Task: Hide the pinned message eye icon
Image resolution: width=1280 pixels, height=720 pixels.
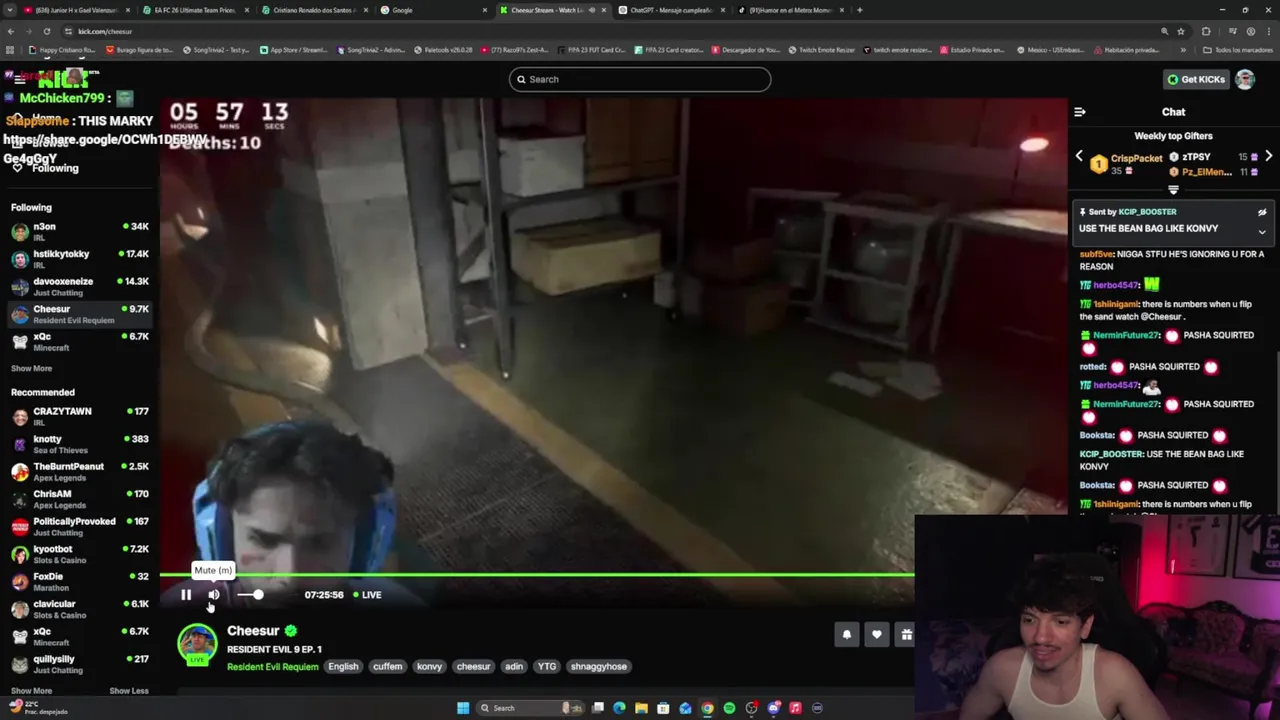Action: [x=1262, y=212]
